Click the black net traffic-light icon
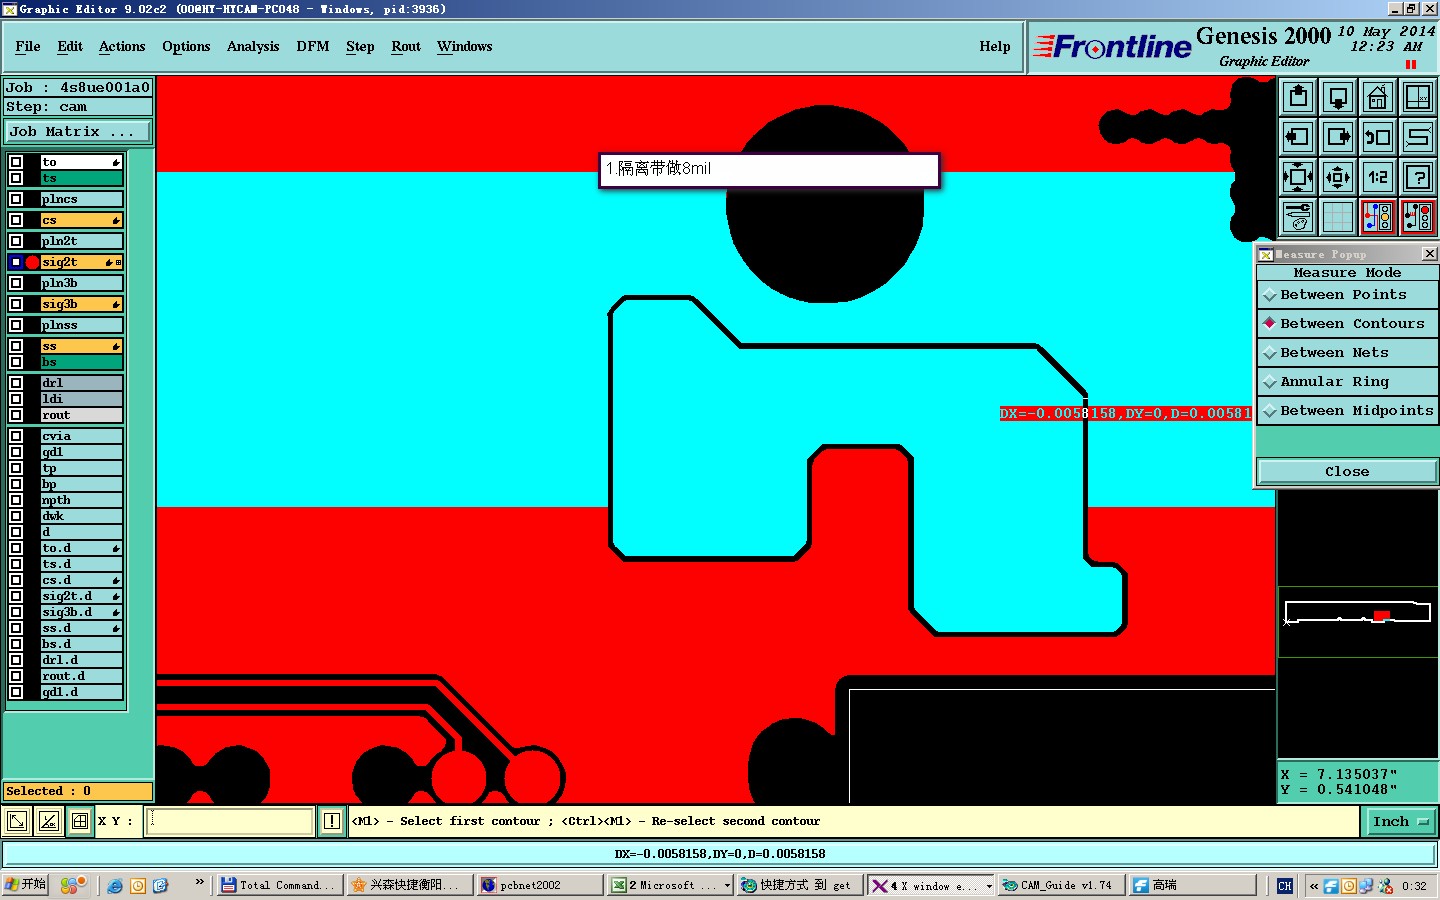 click(1418, 217)
